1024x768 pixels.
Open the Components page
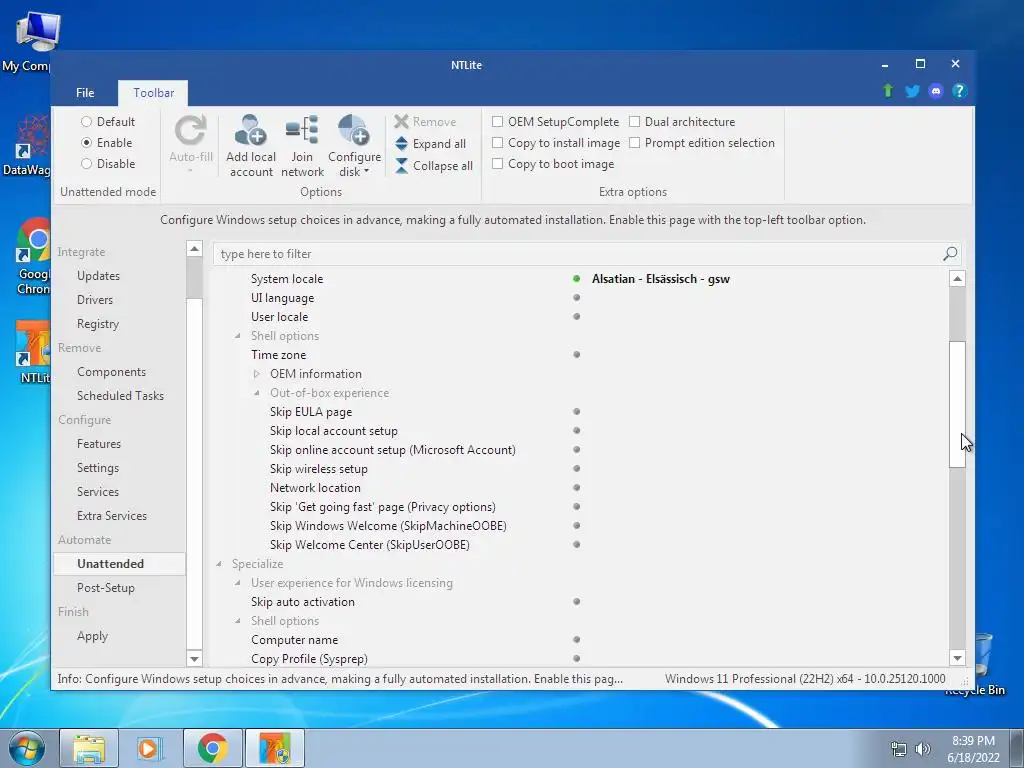112,372
